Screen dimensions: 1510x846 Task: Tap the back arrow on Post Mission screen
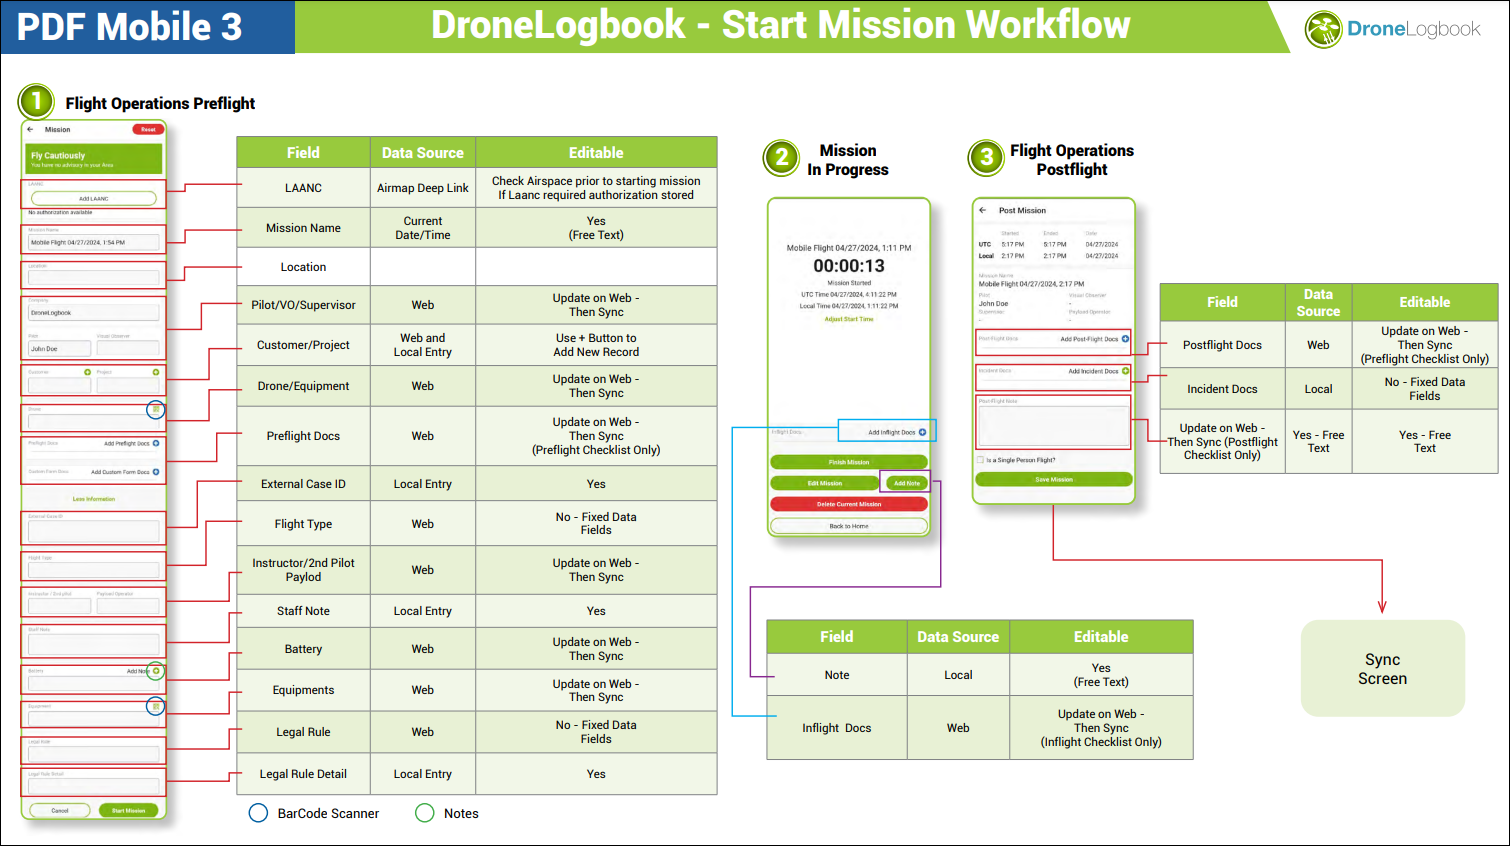[x=983, y=210]
